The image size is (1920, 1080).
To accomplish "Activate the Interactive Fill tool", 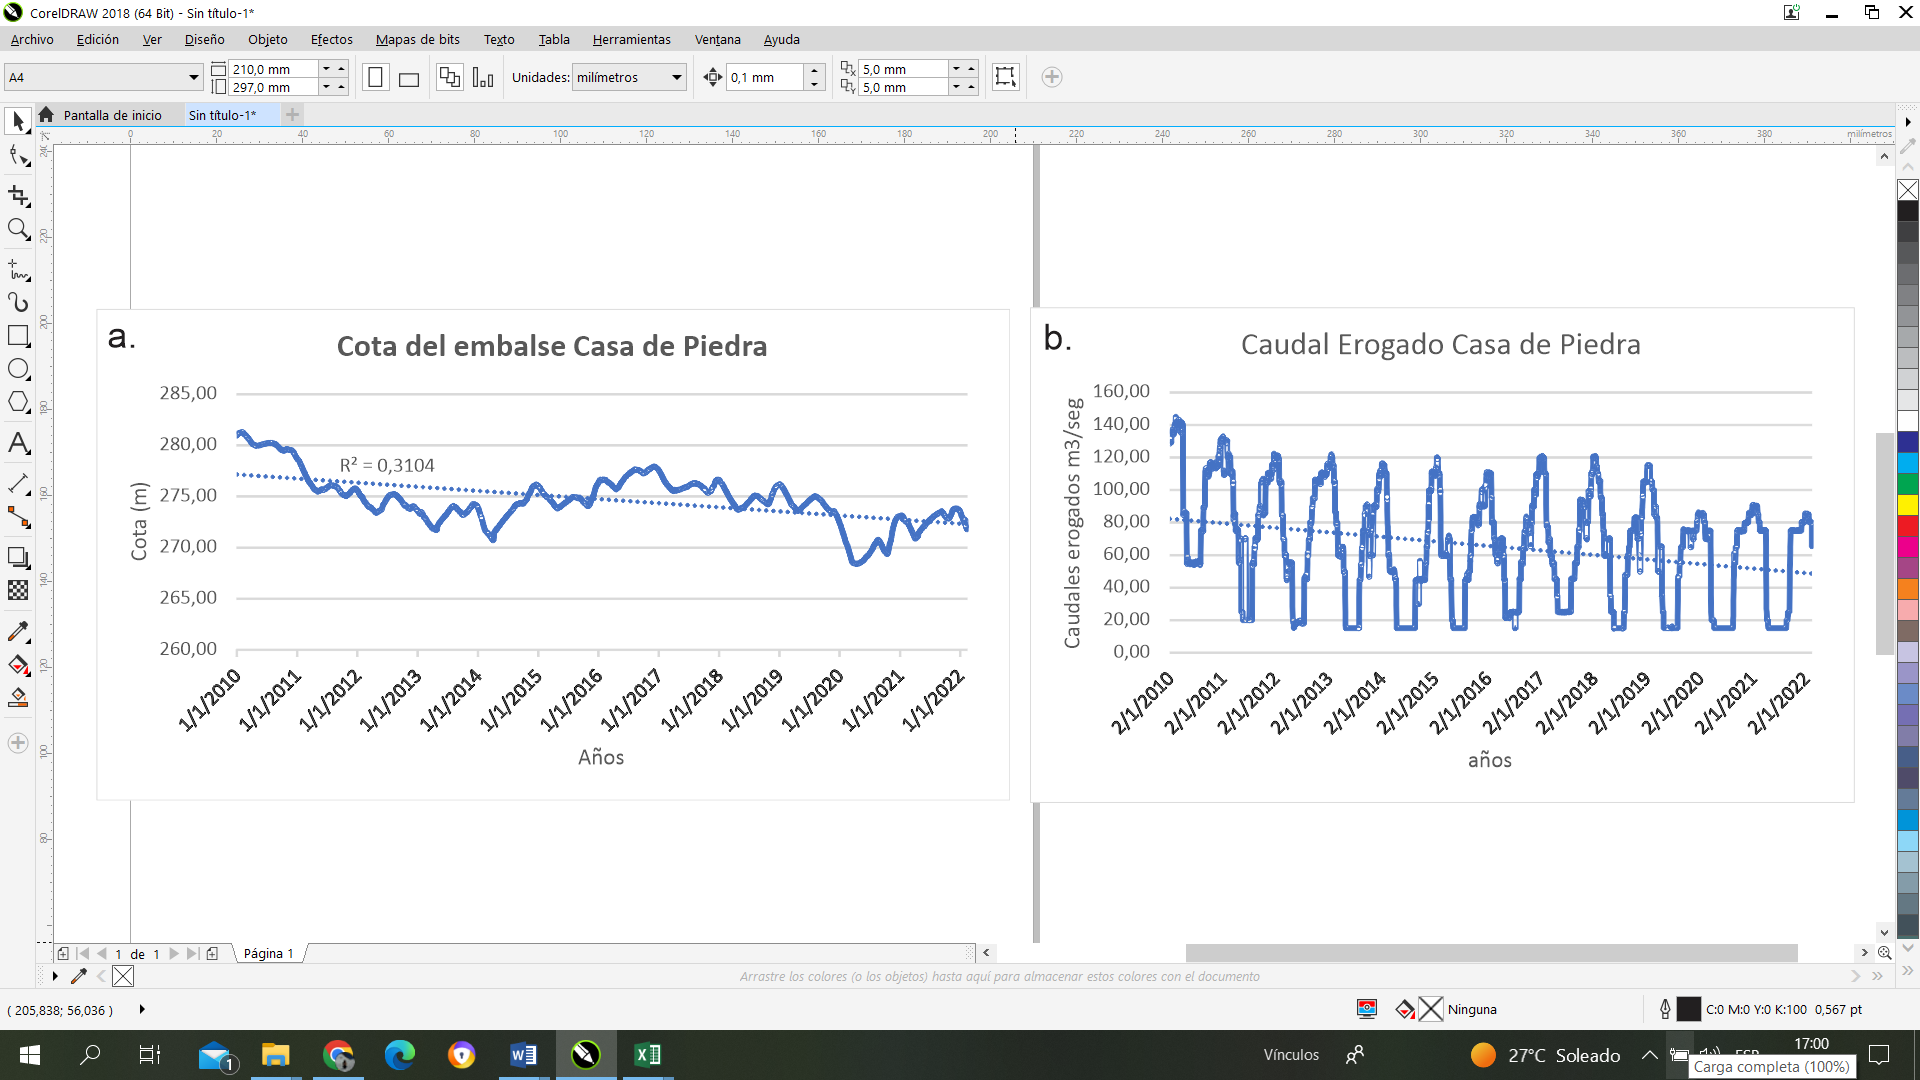I will coord(18,665).
